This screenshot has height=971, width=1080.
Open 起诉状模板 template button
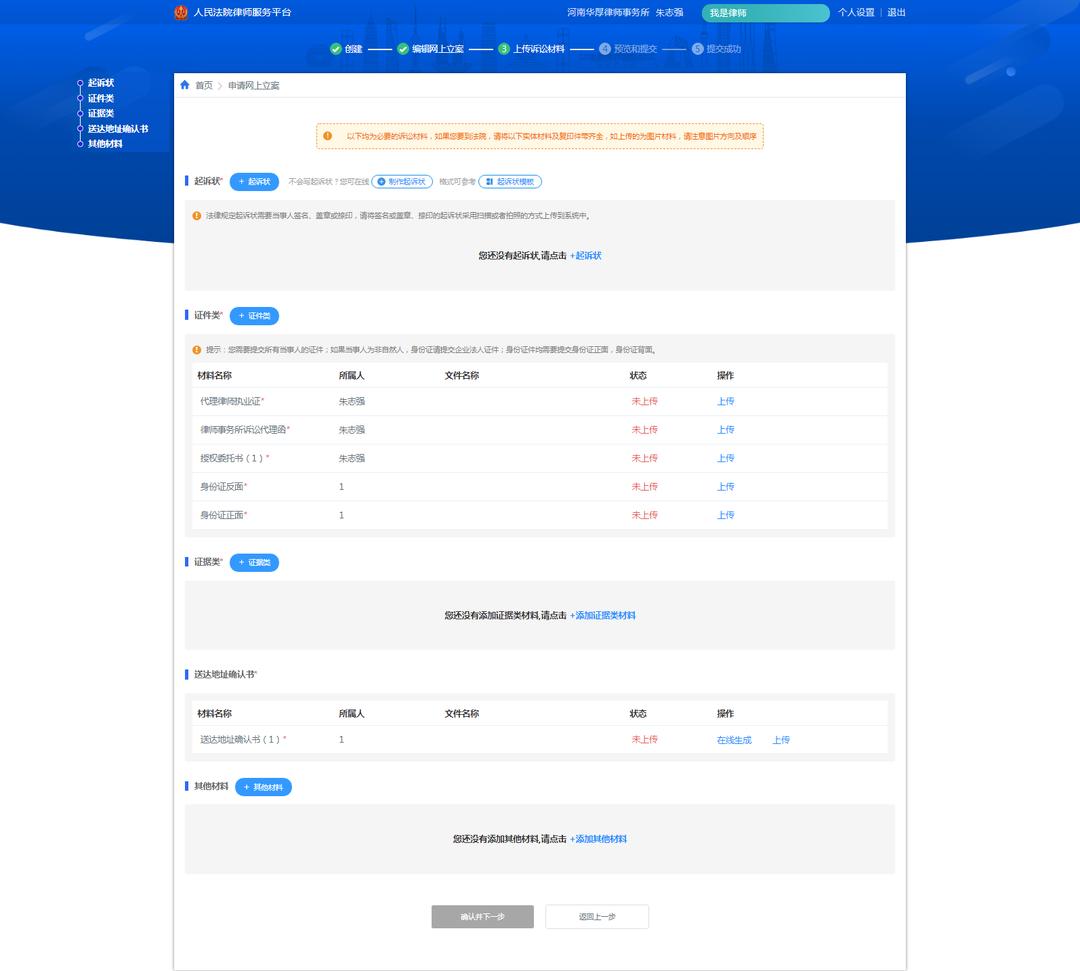click(x=510, y=182)
